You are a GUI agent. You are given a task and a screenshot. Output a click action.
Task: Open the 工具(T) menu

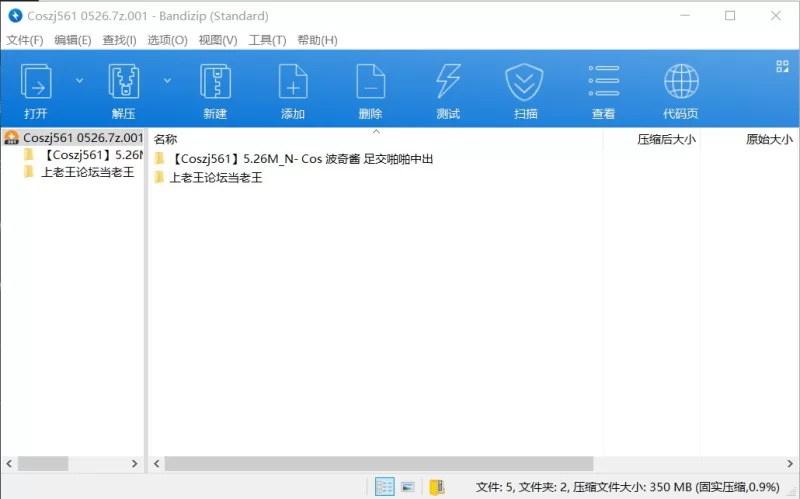(x=267, y=40)
